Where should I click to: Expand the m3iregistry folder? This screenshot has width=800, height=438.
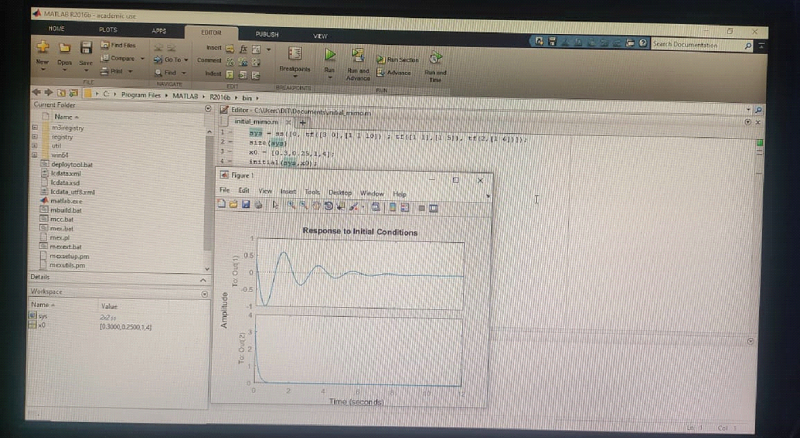click(35, 127)
